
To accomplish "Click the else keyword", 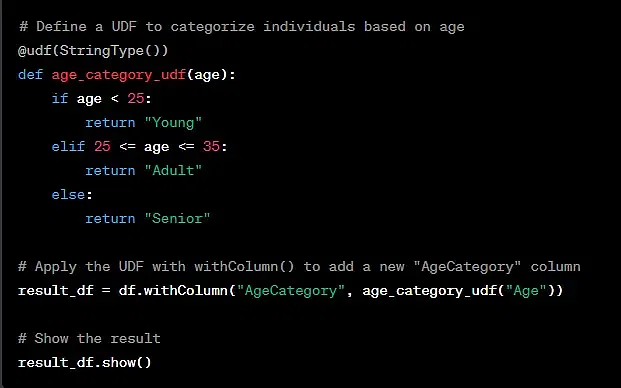I will [x=68, y=194].
